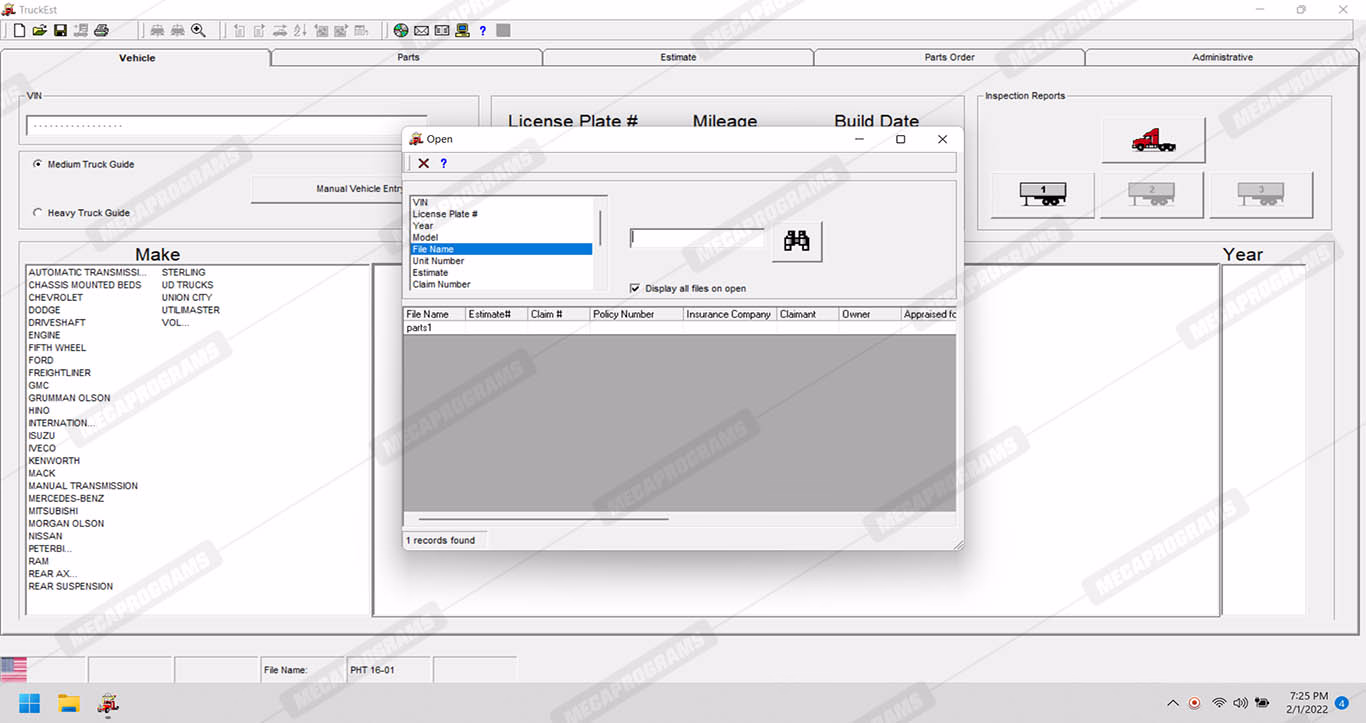This screenshot has height=723, width=1366.
Task: Select ISUZU in the Make list
Action: point(42,436)
